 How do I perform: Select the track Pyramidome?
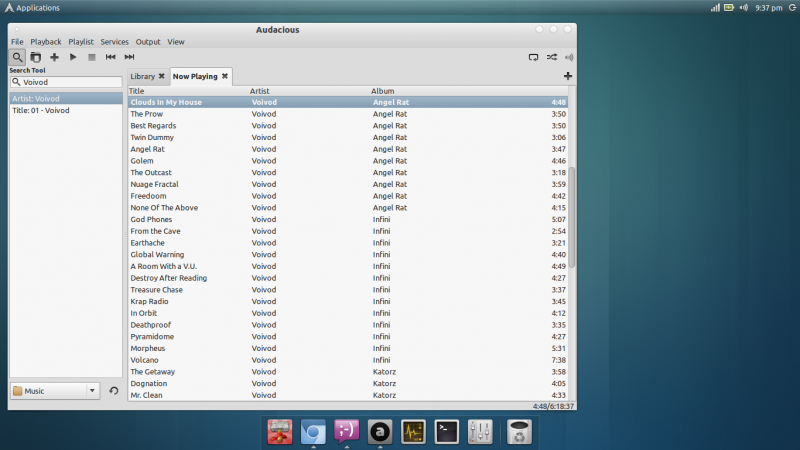pos(347,337)
